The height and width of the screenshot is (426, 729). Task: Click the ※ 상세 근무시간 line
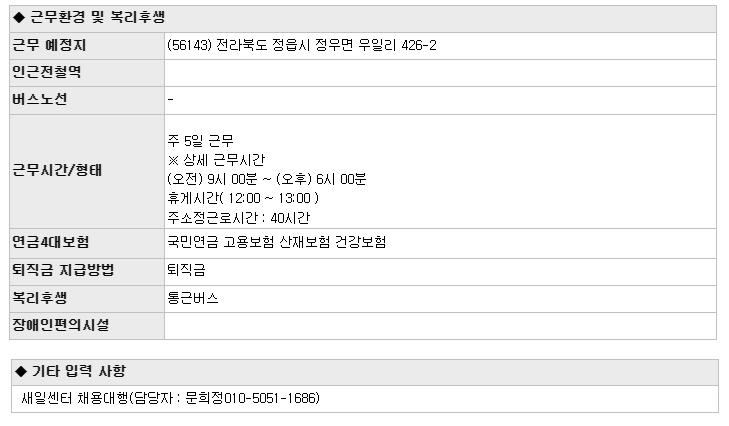point(216,160)
